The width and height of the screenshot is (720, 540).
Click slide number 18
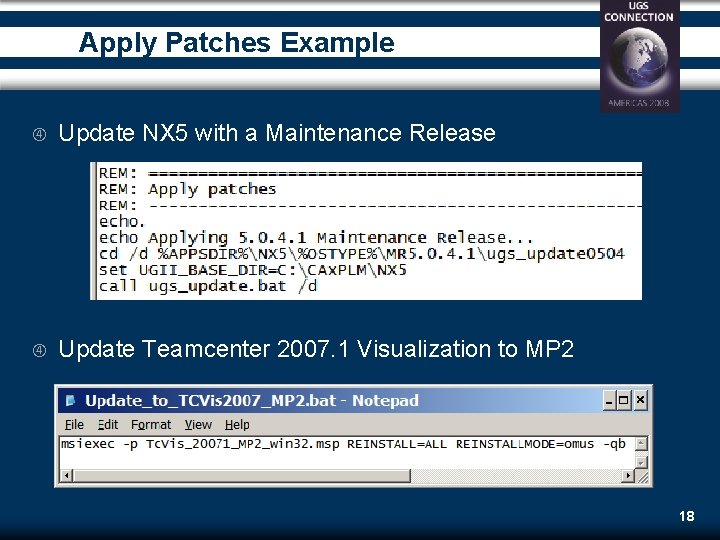[686, 516]
